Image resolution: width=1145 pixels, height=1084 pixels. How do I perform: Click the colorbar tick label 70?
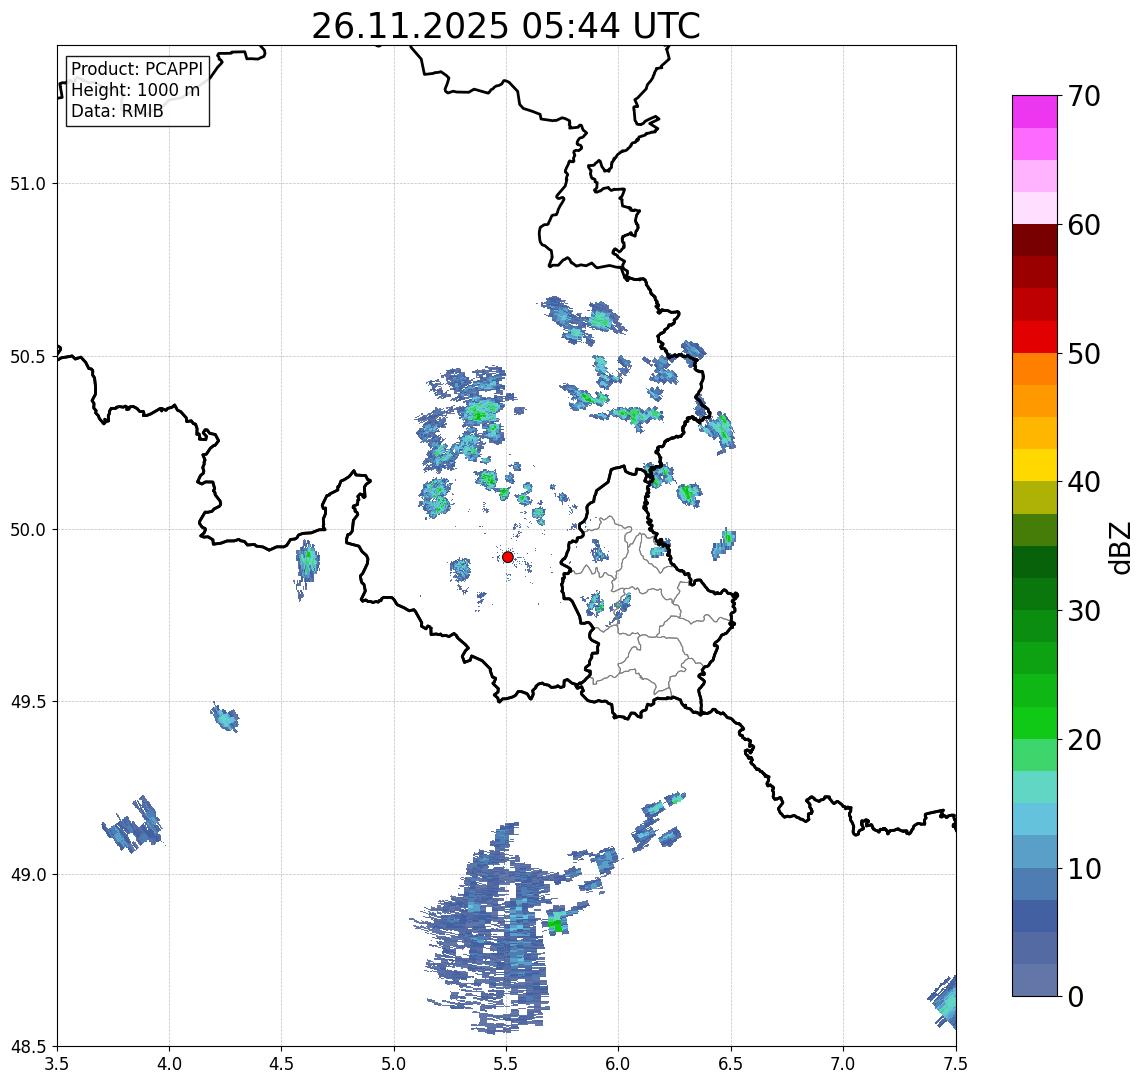click(x=1084, y=96)
